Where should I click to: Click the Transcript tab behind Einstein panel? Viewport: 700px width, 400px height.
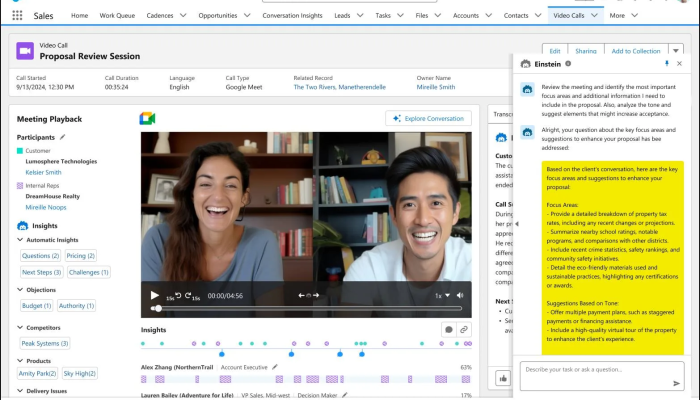coord(503,114)
